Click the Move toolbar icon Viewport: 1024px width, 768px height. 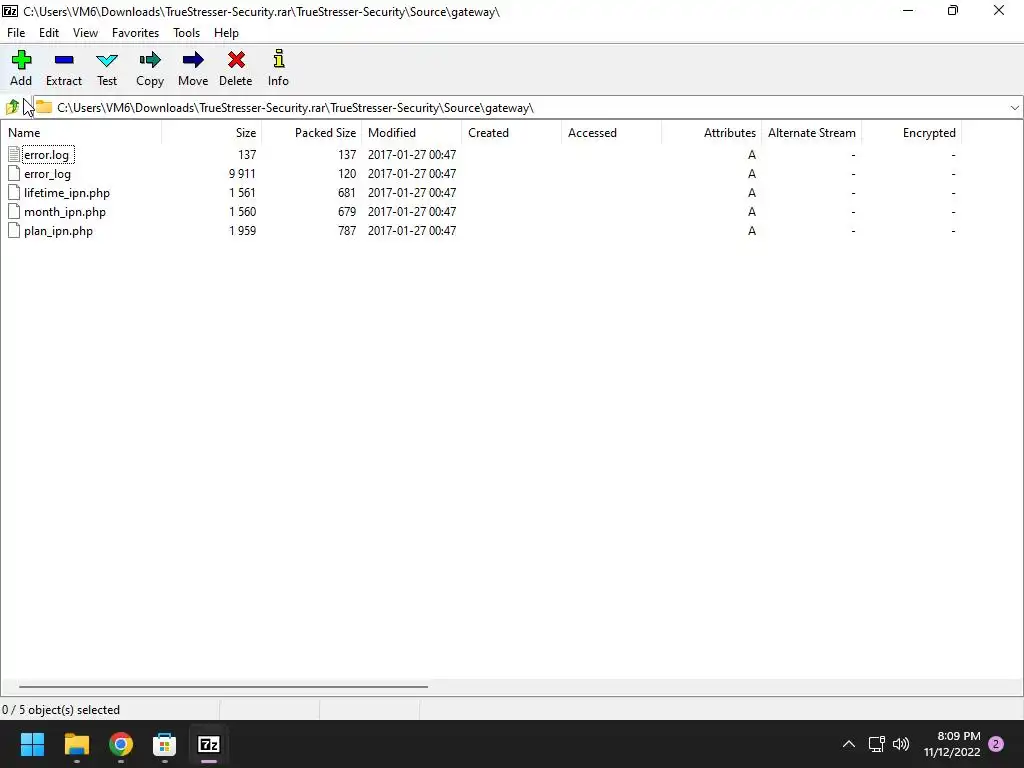coord(193,60)
